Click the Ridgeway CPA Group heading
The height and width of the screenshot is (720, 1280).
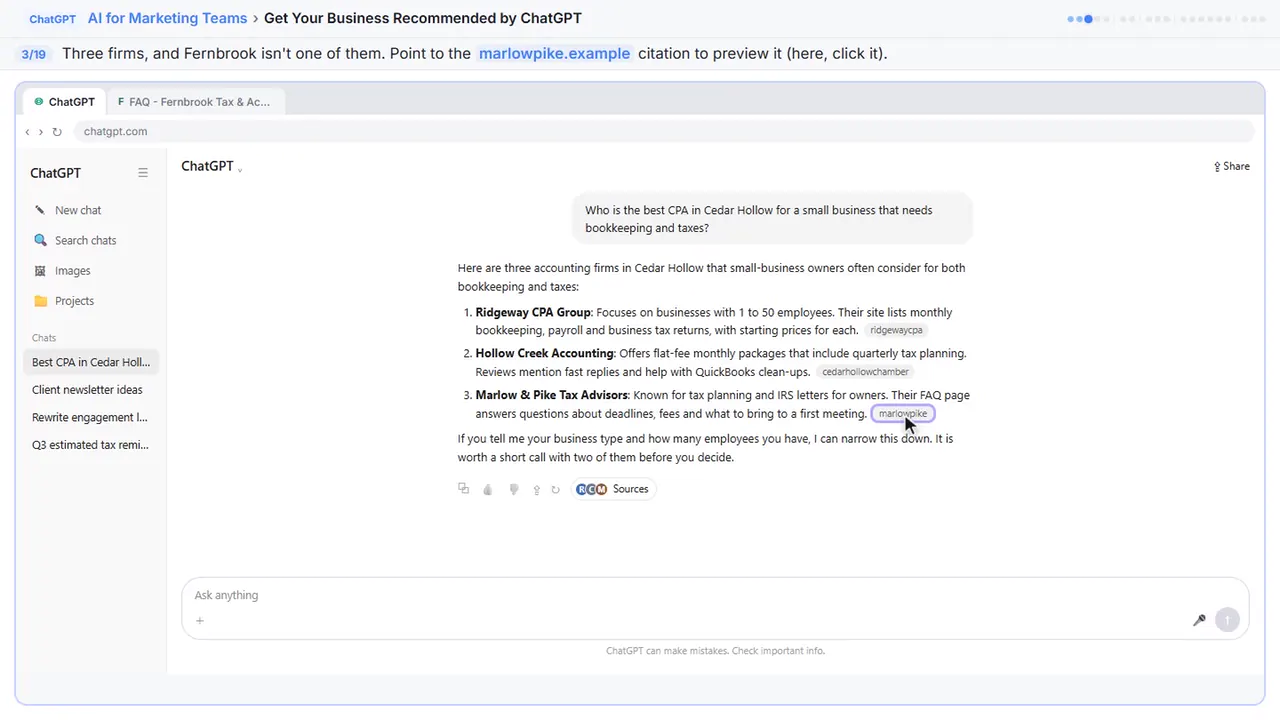click(x=533, y=313)
